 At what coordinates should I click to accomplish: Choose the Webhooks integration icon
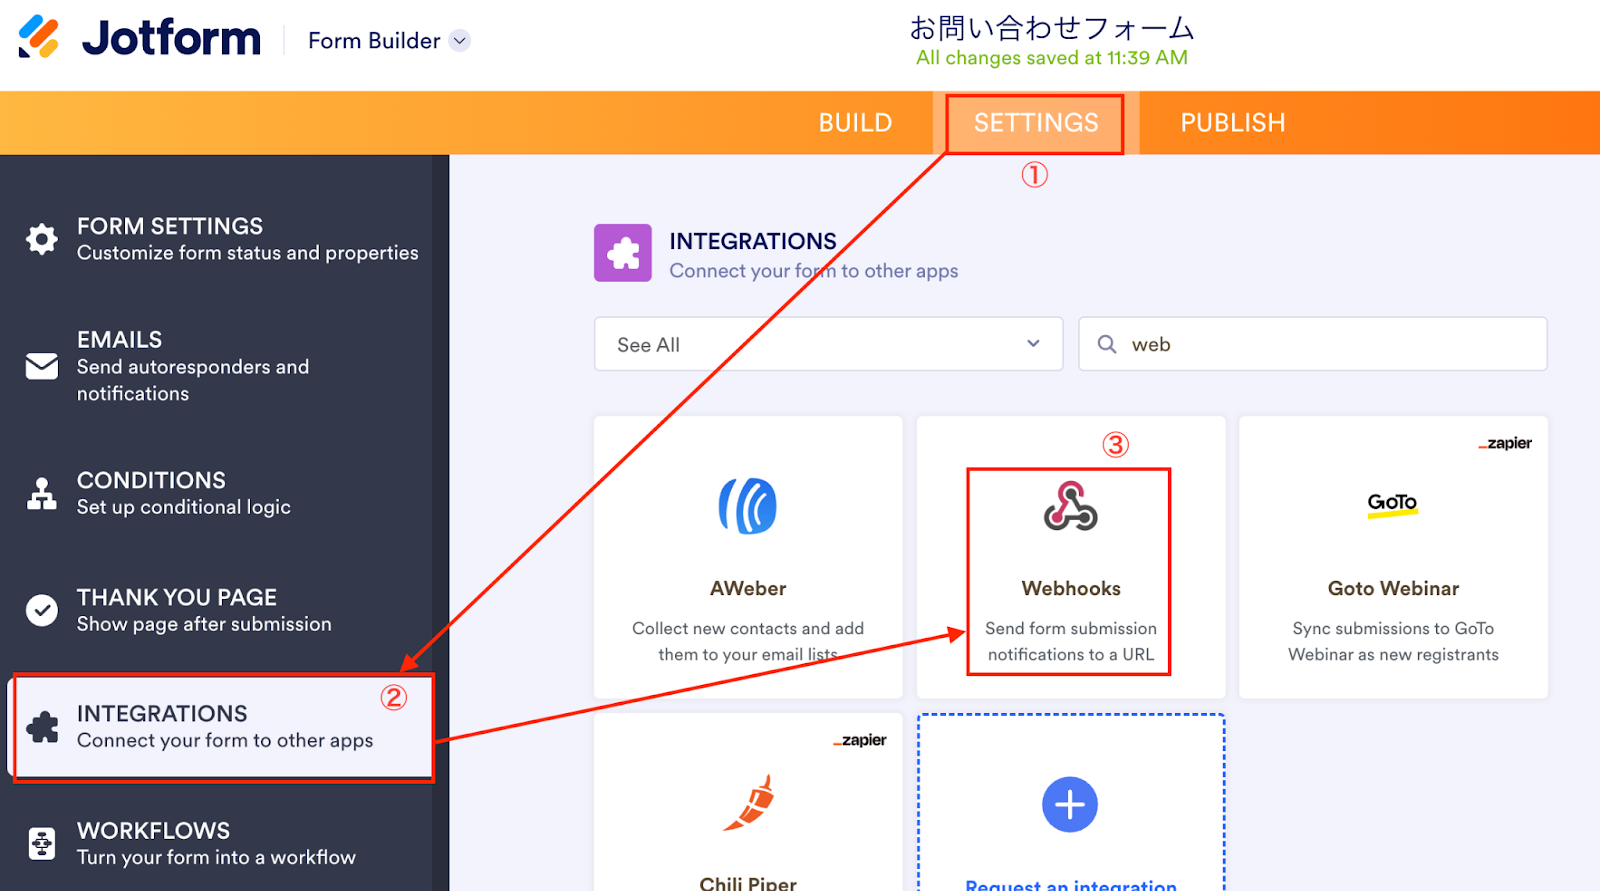pyautogui.click(x=1071, y=506)
